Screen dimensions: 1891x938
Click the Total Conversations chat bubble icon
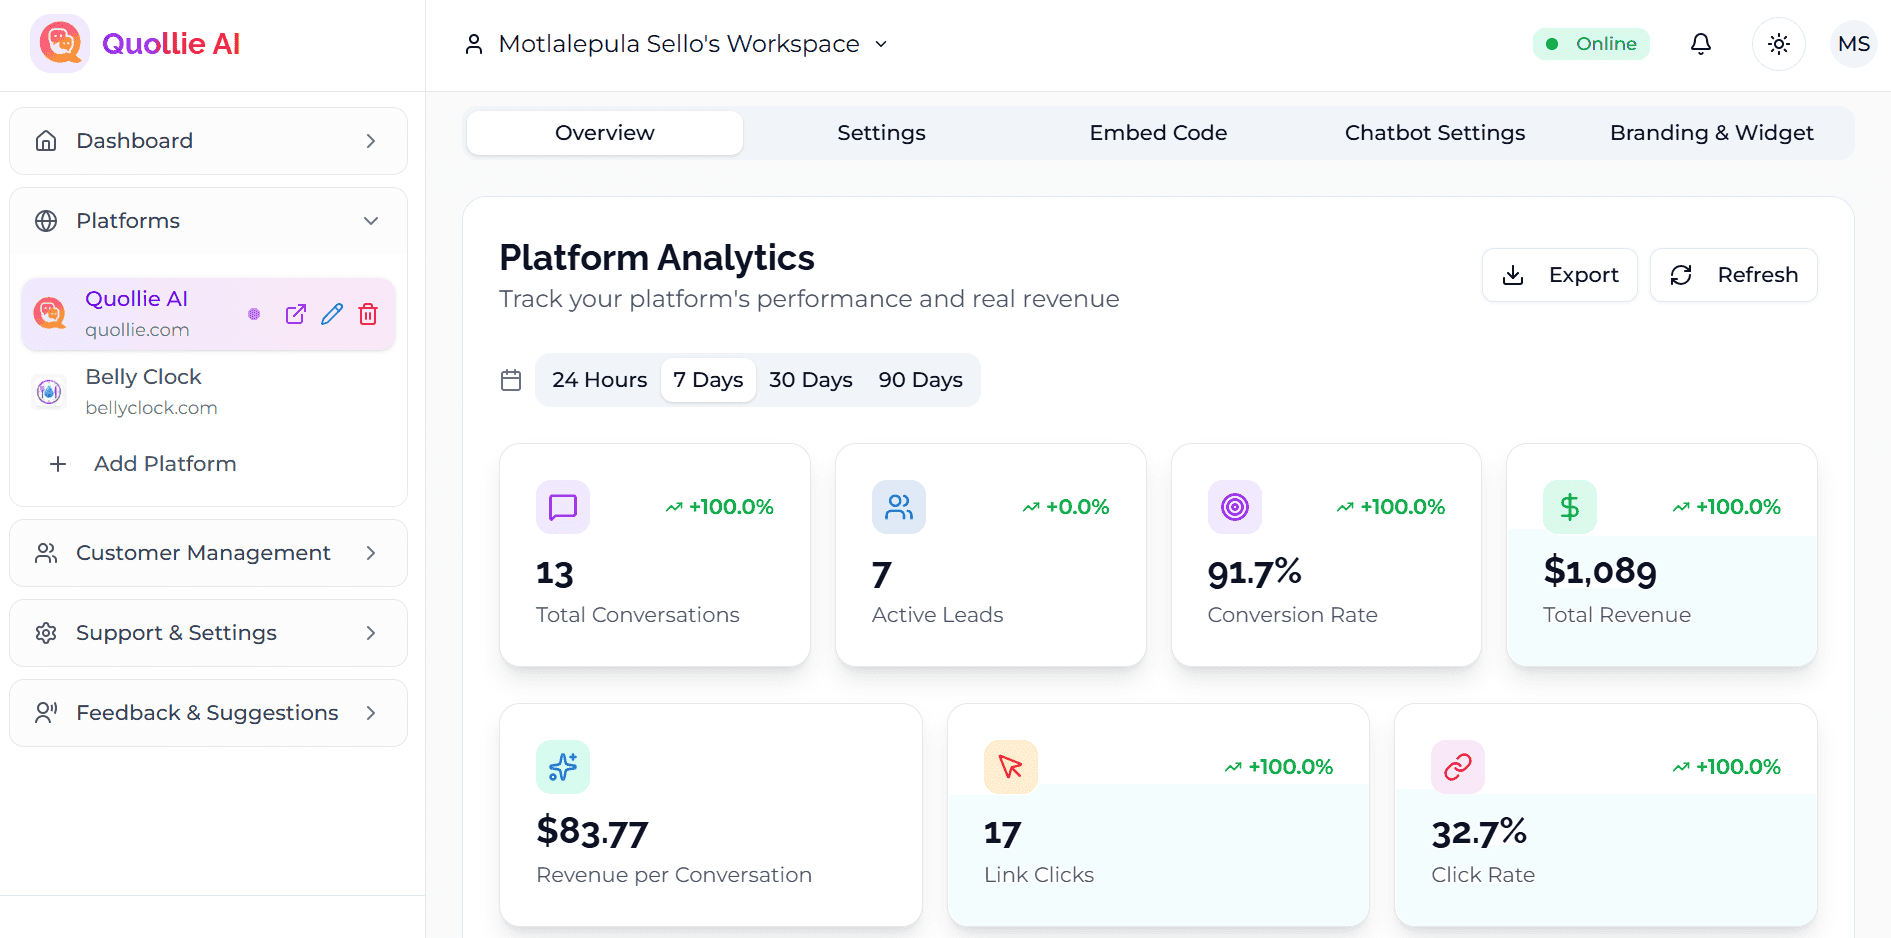tap(562, 507)
